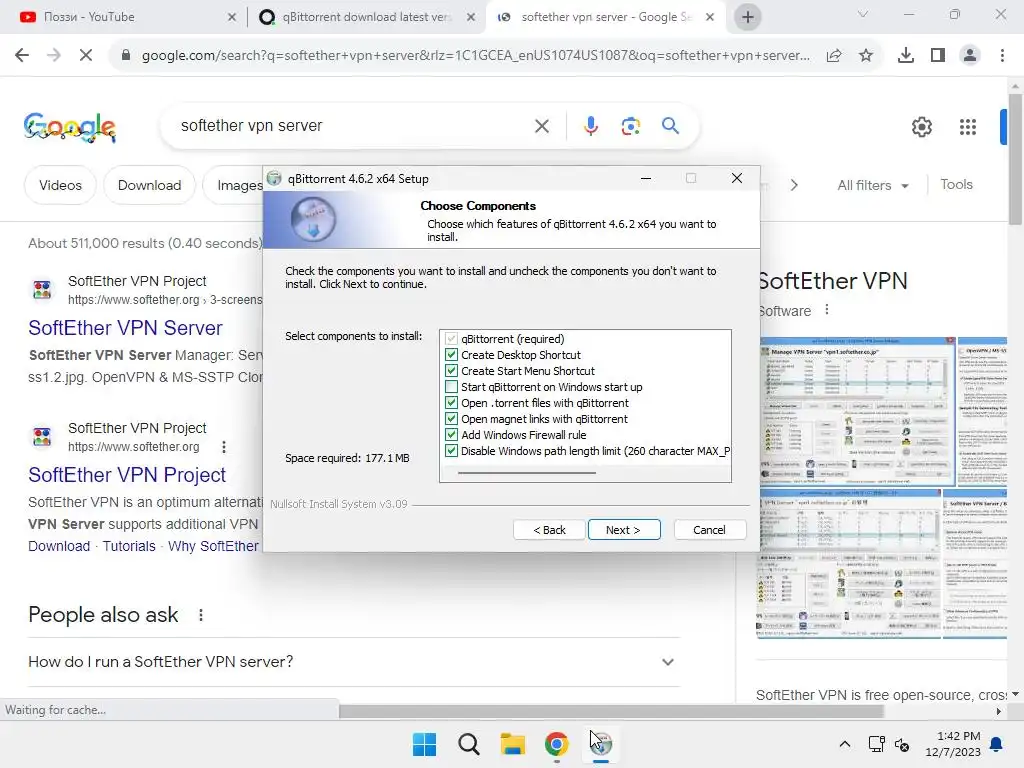1024x768 pixels.
Task: Cancel the qBittorrent Setup
Action: click(709, 530)
